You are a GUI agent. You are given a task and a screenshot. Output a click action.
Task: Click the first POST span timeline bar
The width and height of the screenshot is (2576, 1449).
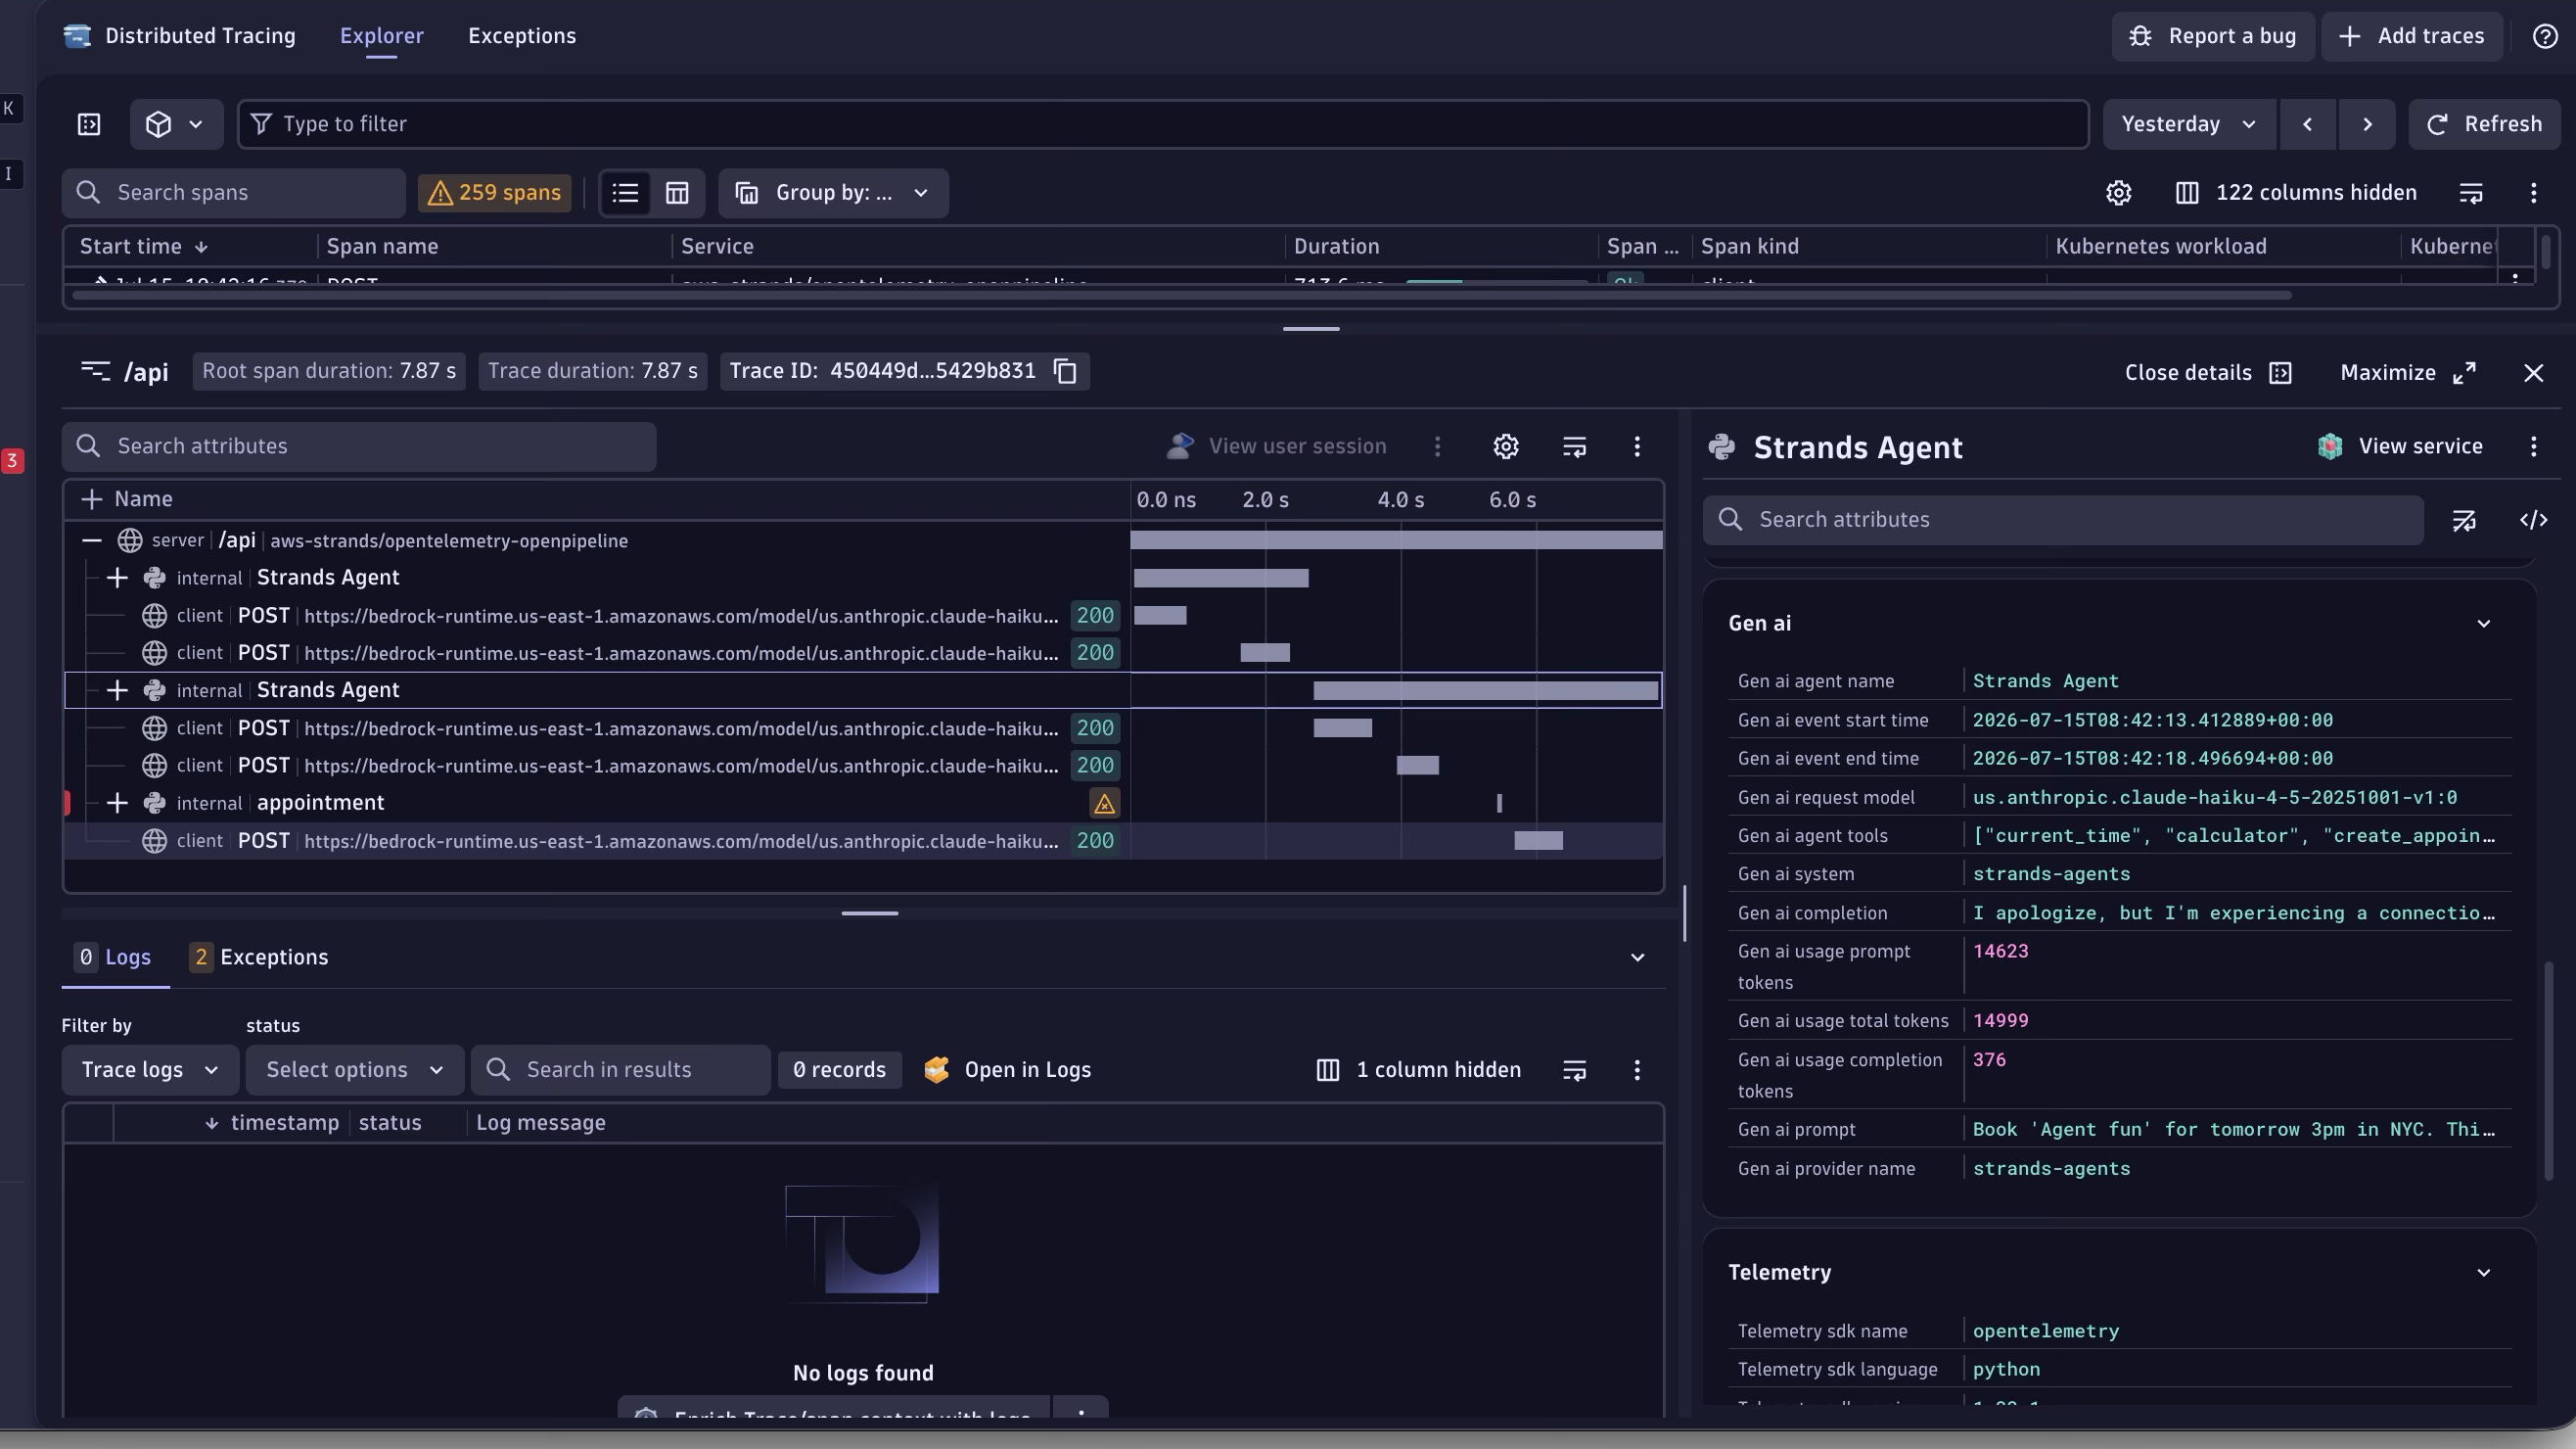[x=1160, y=616]
